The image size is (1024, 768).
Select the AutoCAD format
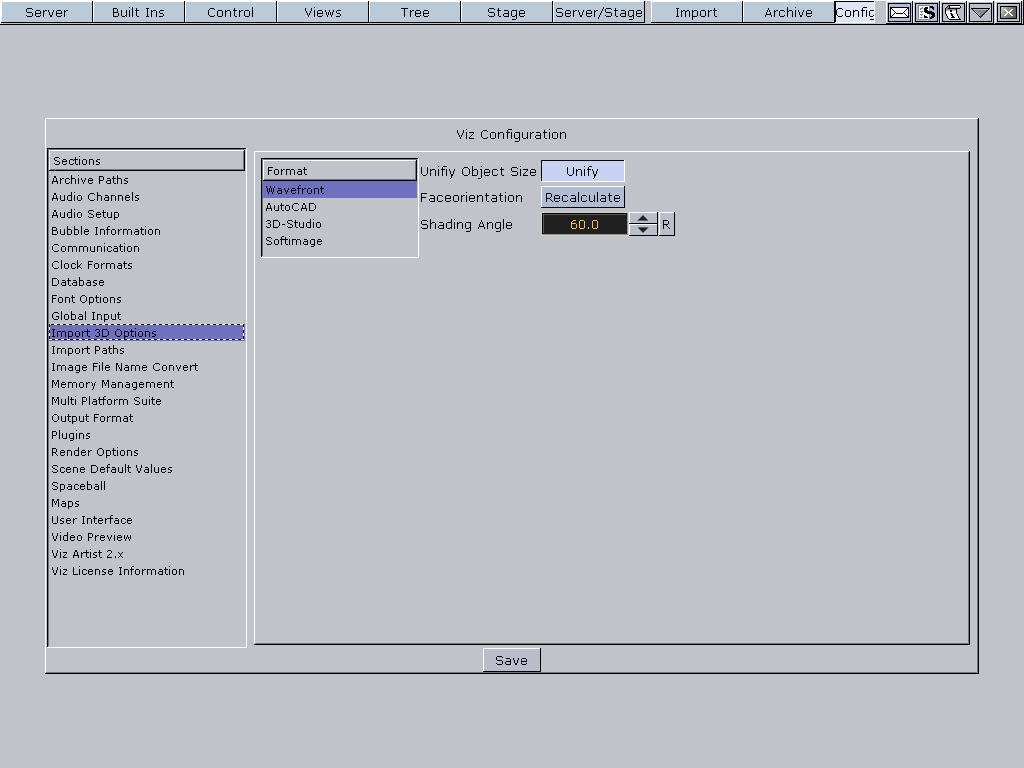[x=291, y=207]
